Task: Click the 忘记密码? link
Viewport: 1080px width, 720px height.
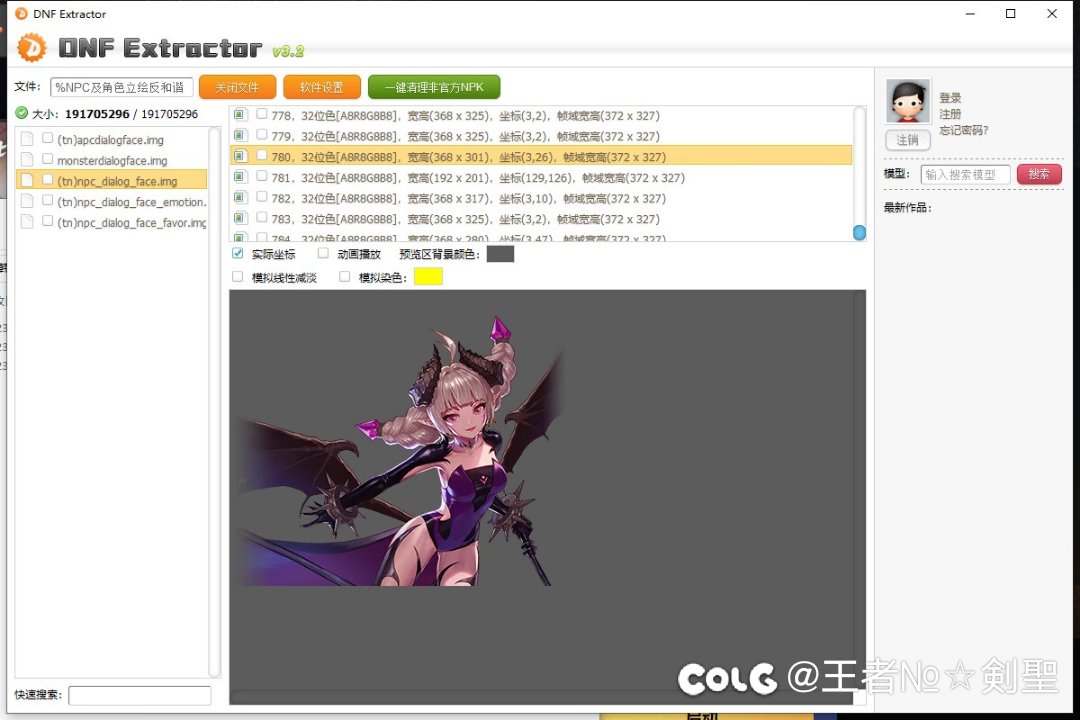Action: click(x=964, y=130)
